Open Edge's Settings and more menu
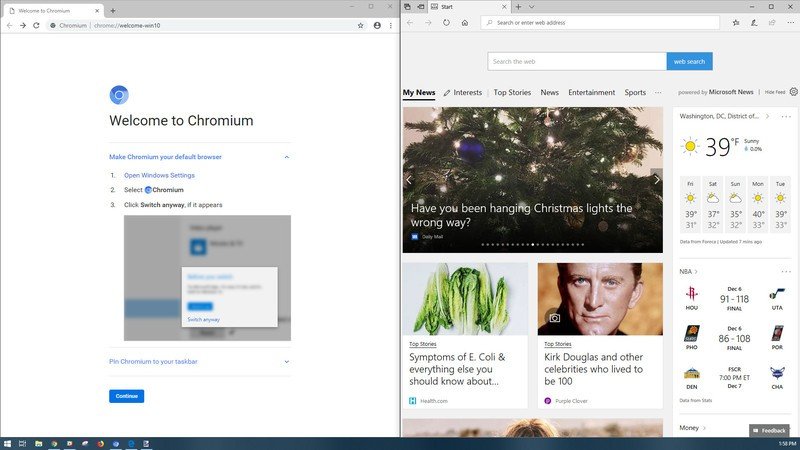The image size is (800, 450). [790, 22]
